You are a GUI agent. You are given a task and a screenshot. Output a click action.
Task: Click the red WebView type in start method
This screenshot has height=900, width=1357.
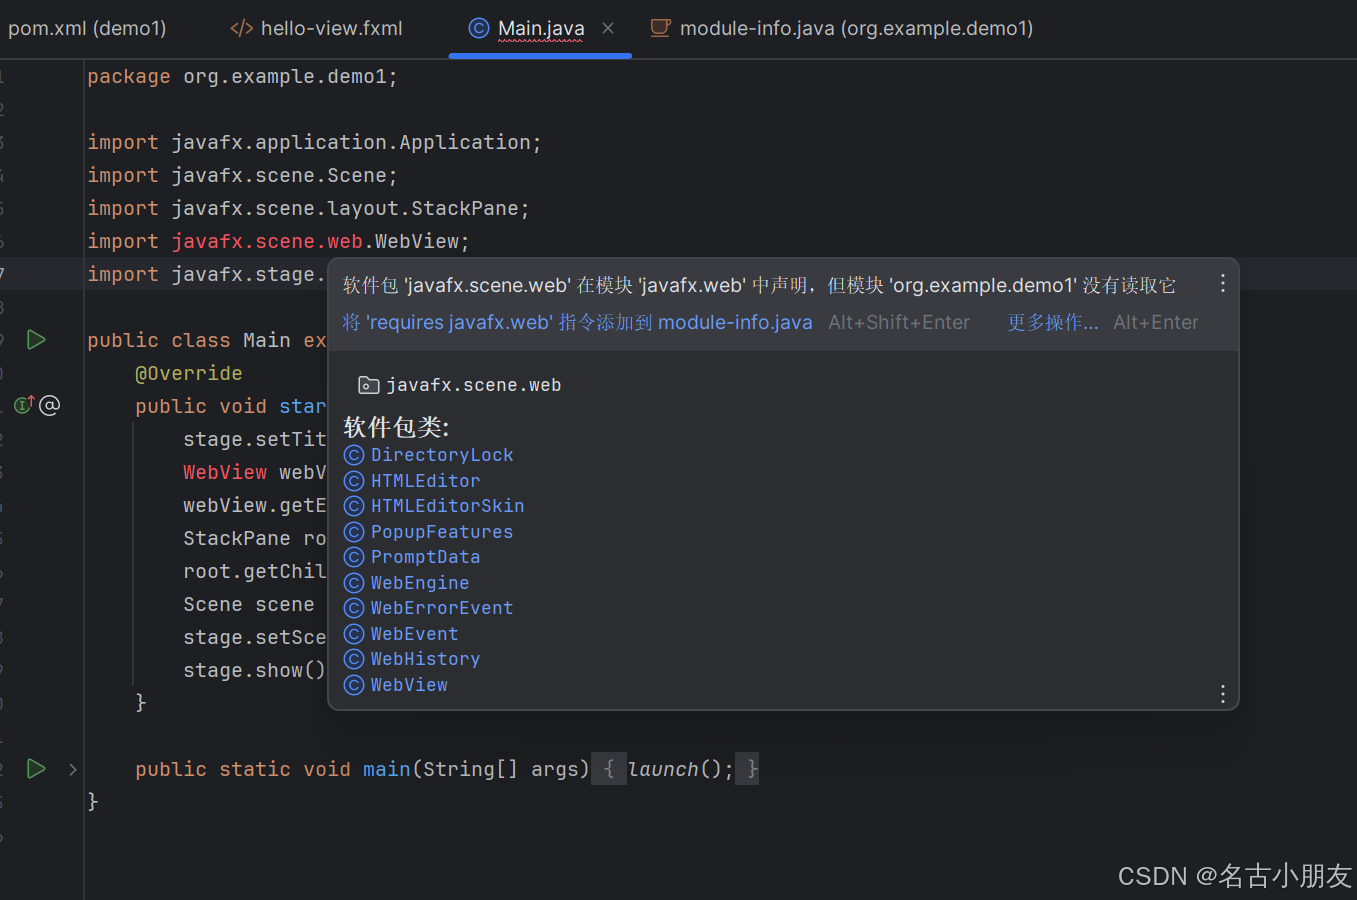[225, 472]
